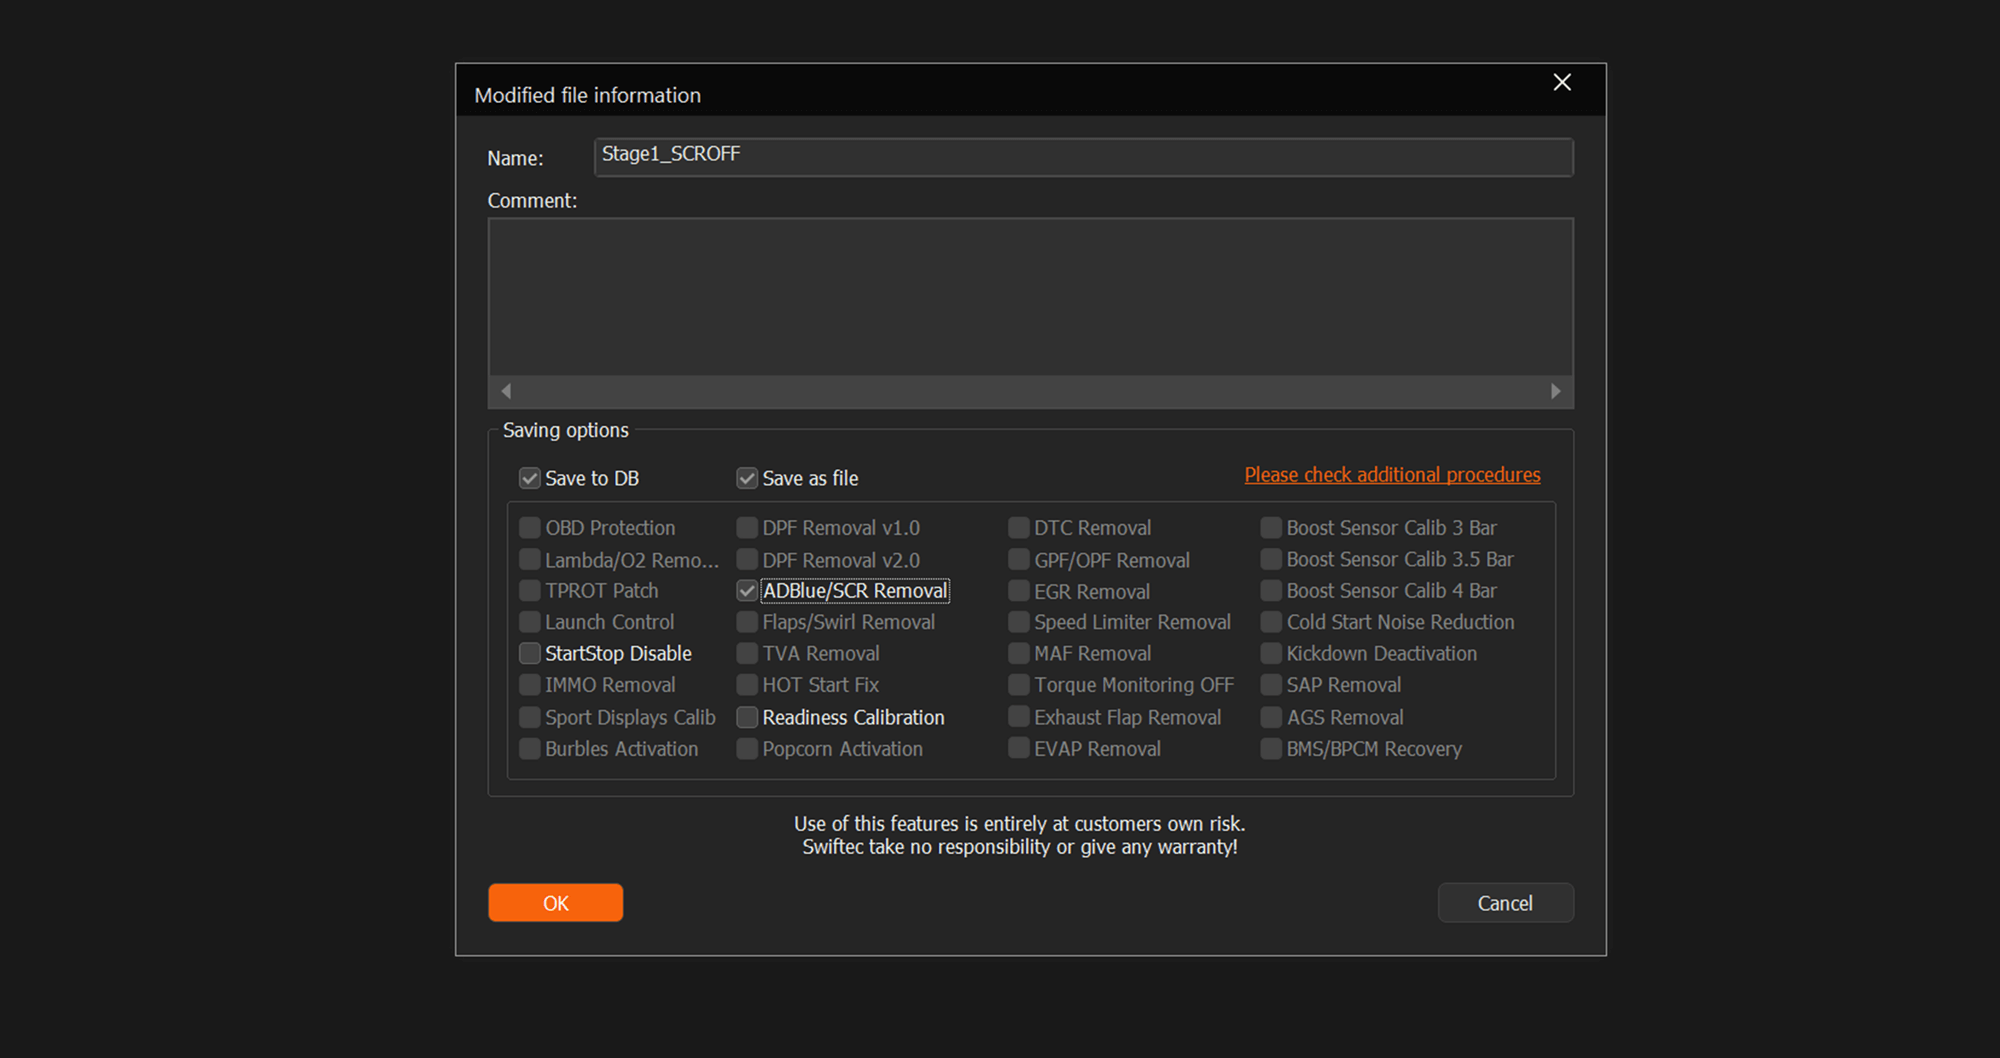
Task: Disable the ADBlue/SCR Removal option
Action: pos(747,591)
